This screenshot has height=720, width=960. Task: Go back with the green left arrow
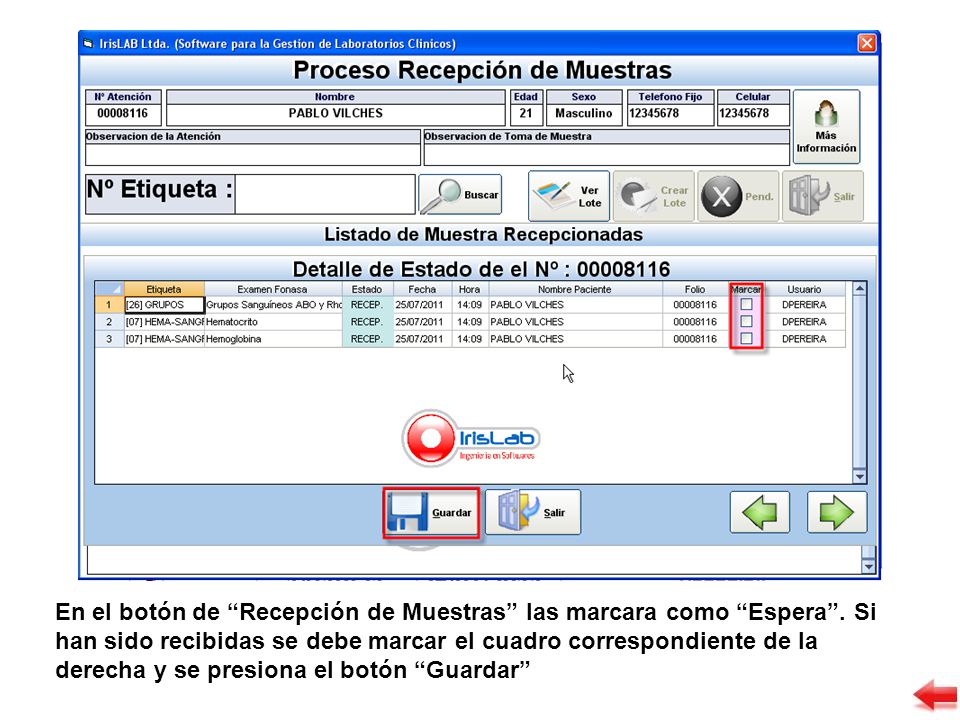tap(760, 512)
